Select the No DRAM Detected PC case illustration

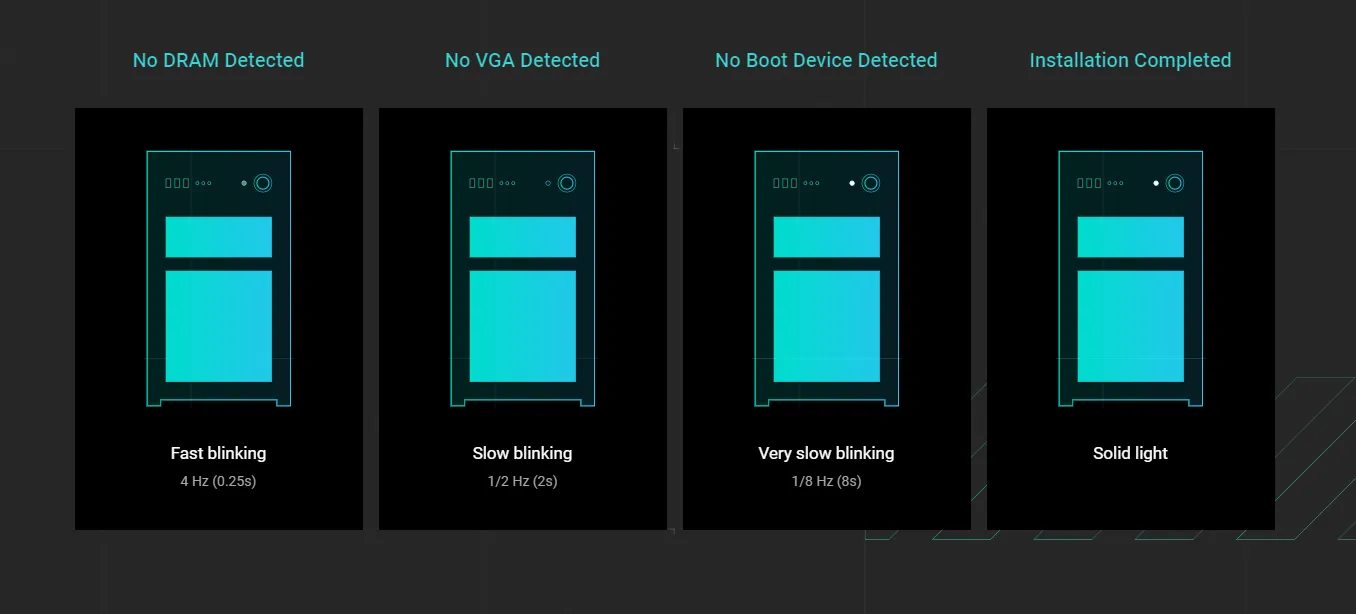219,278
